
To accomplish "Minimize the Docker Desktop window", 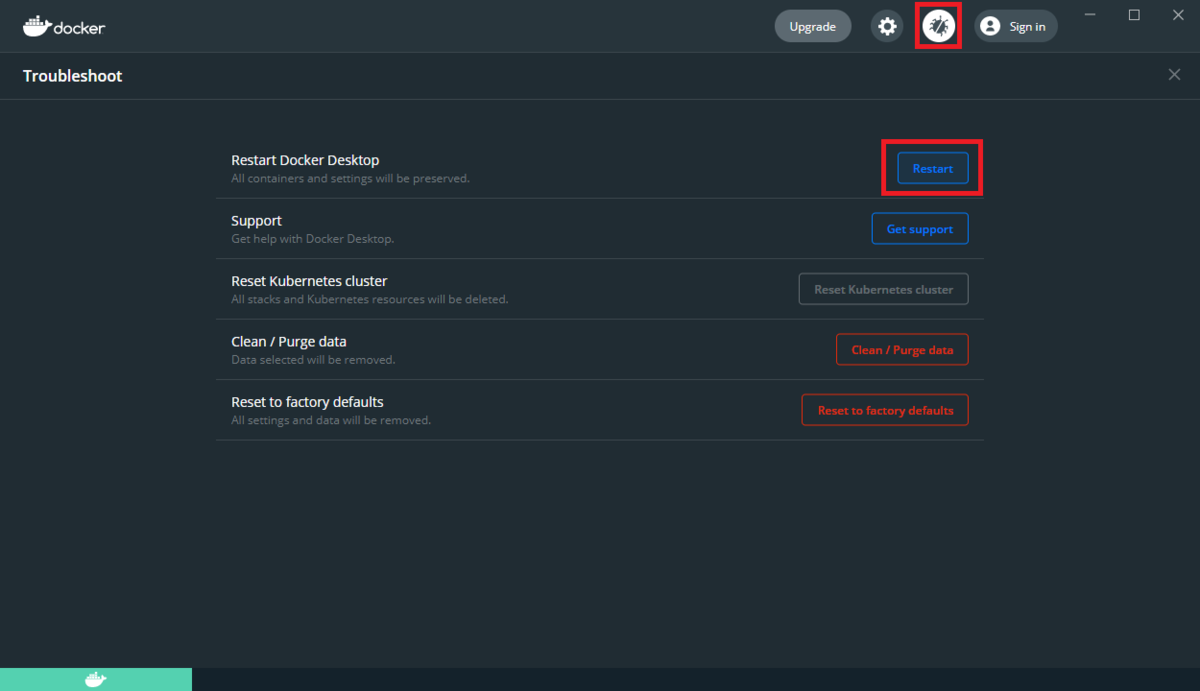I will (x=1091, y=15).
